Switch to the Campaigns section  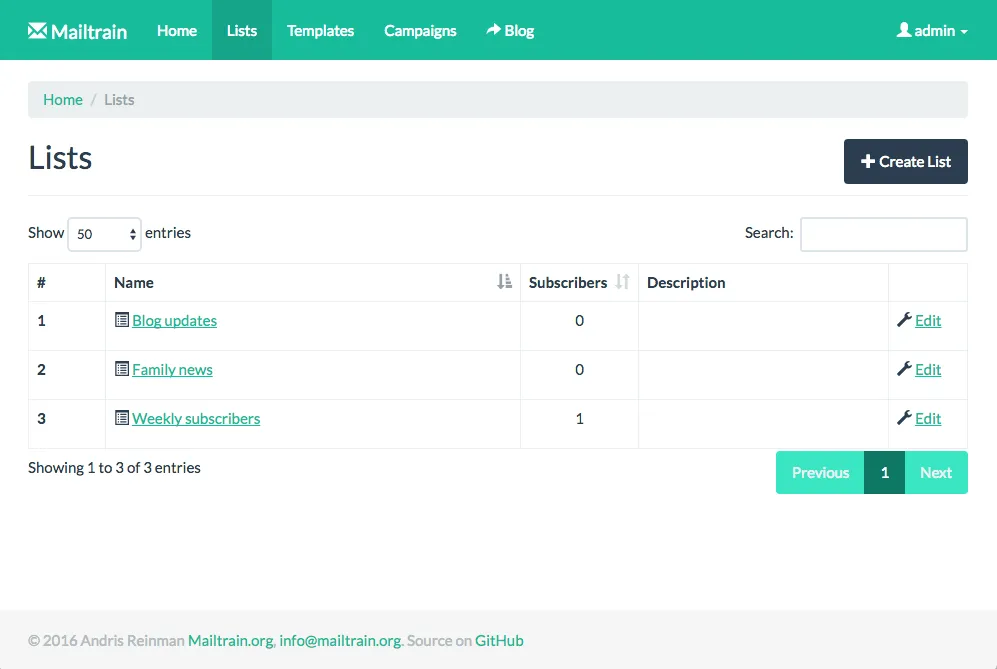(x=420, y=30)
